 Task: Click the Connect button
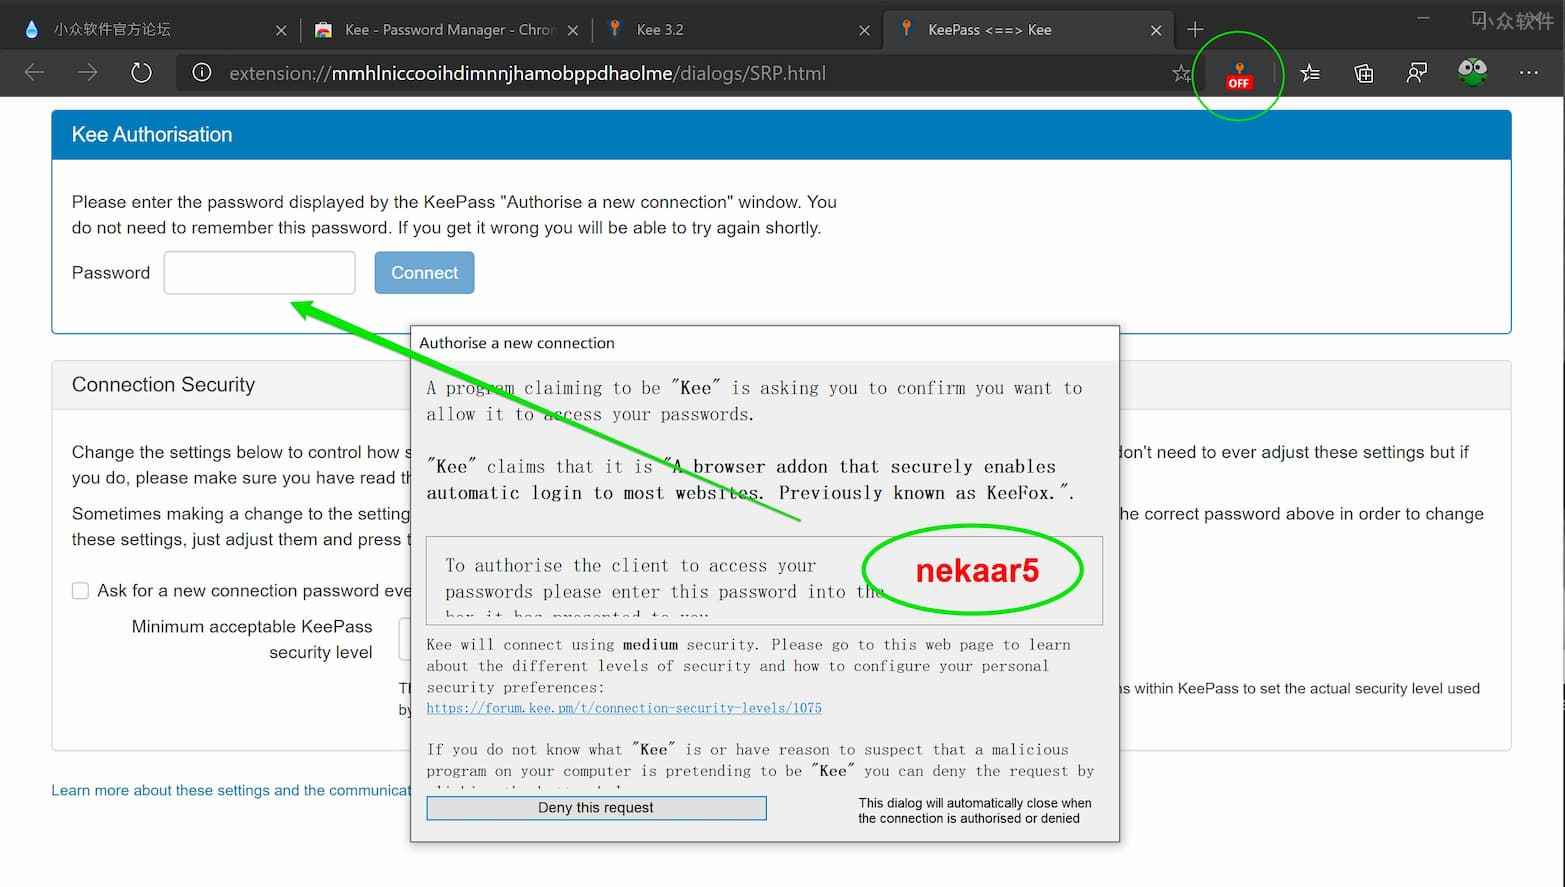424,272
